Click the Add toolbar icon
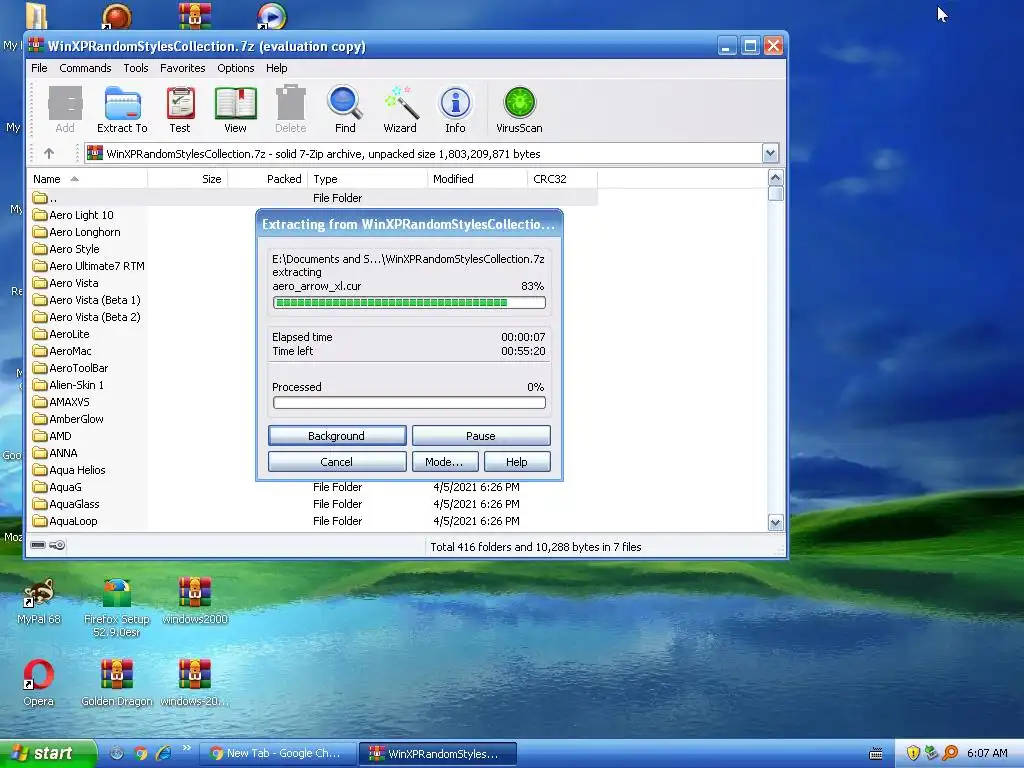1024x768 pixels. coord(65,110)
